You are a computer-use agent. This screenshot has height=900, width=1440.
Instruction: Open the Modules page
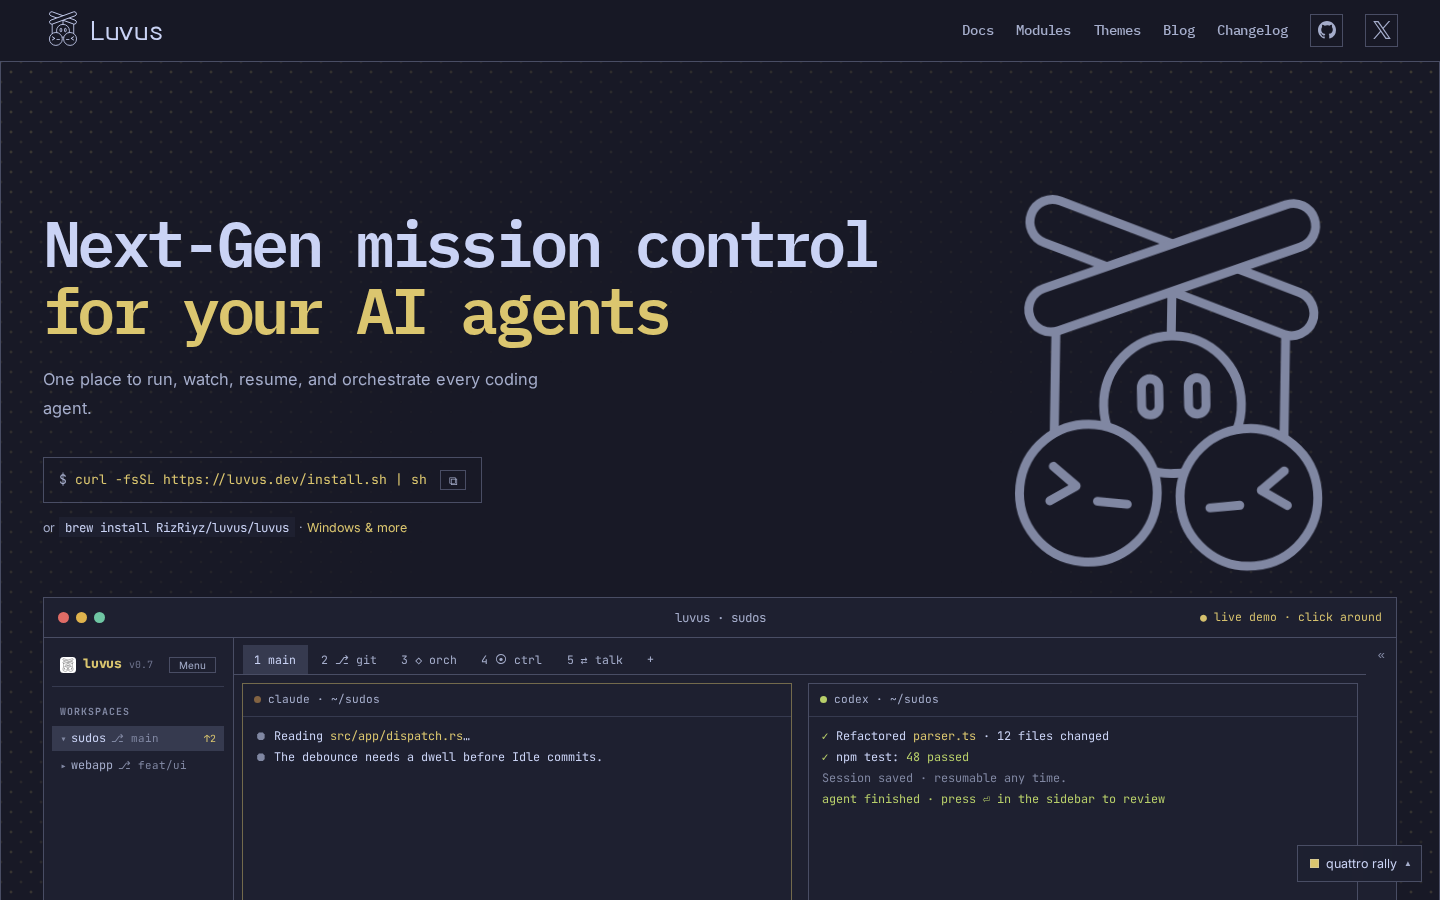click(1043, 30)
